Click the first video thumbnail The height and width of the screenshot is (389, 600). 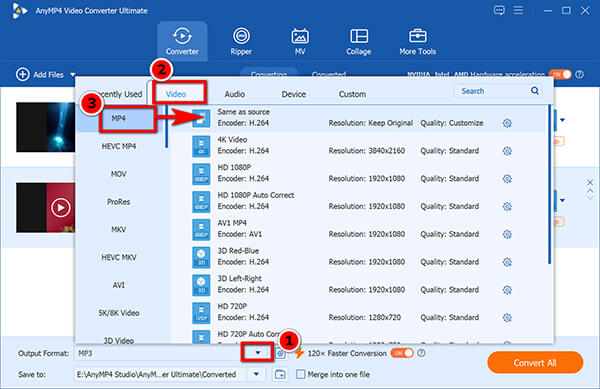point(46,127)
